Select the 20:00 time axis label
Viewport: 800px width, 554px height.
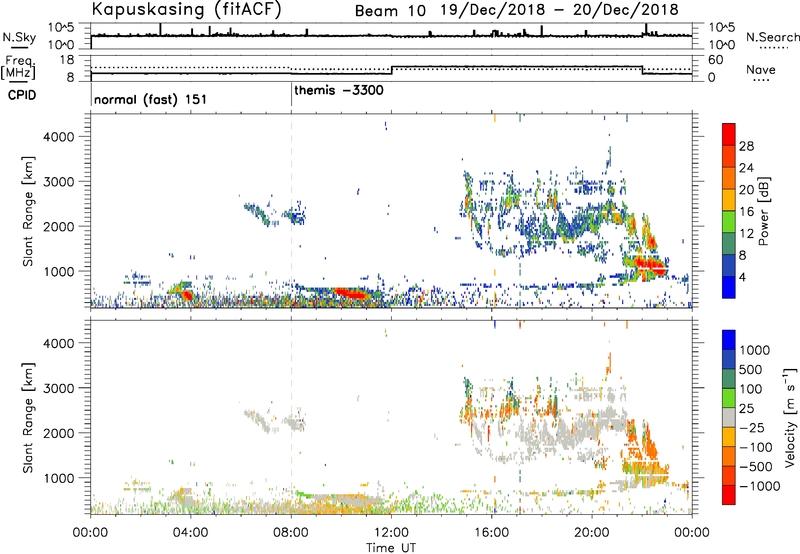click(x=591, y=533)
